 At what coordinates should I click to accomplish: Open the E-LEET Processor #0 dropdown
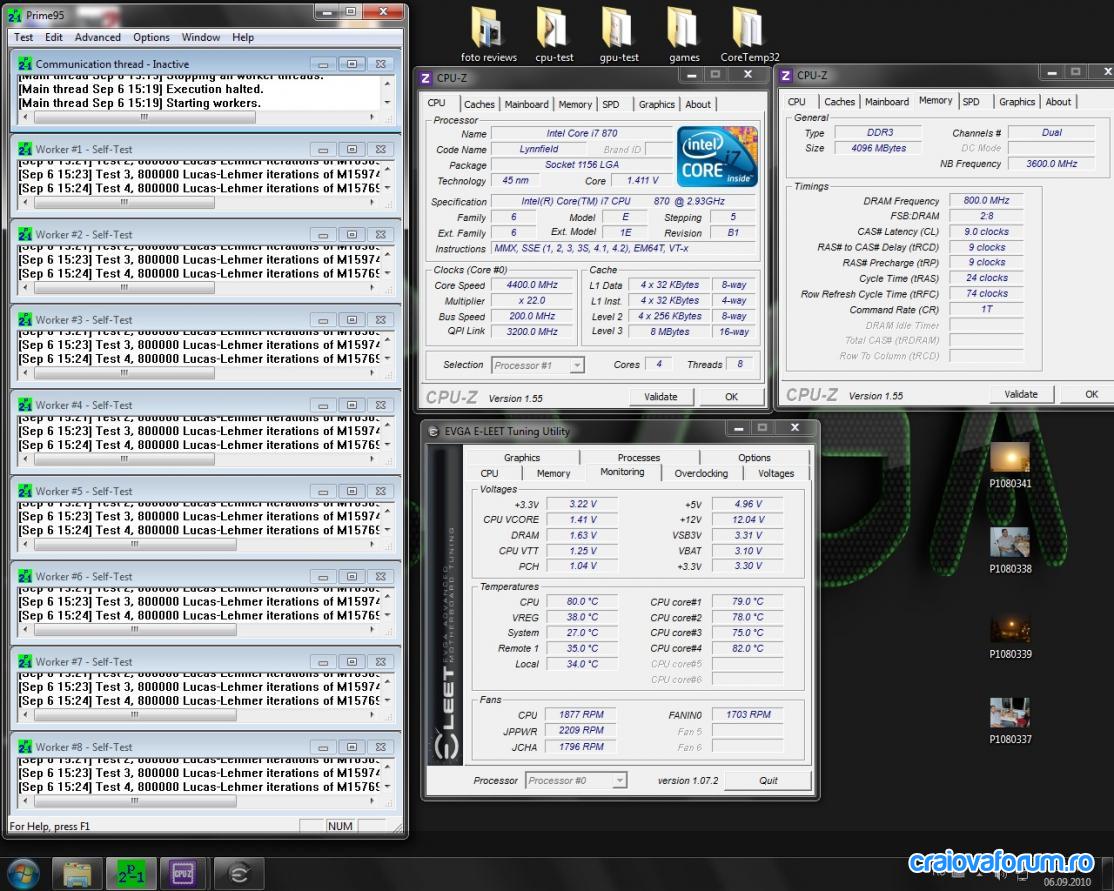pos(576,780)
